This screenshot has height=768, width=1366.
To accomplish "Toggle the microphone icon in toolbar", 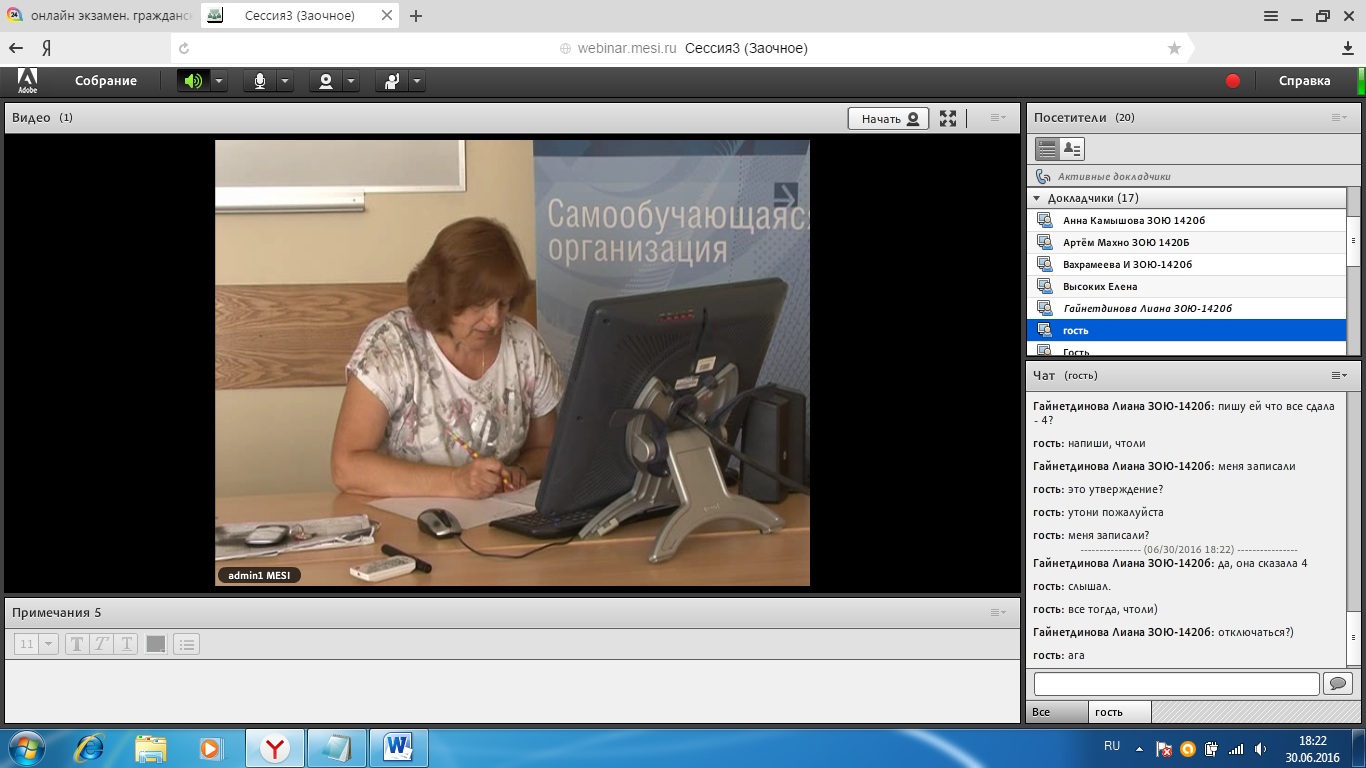I will [x=260, y=81].
